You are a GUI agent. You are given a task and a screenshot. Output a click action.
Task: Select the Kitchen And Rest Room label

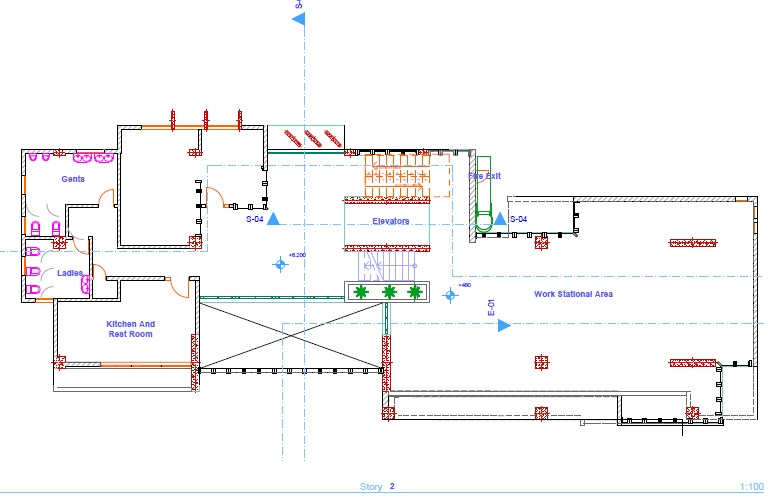click(x=131, y=329)
